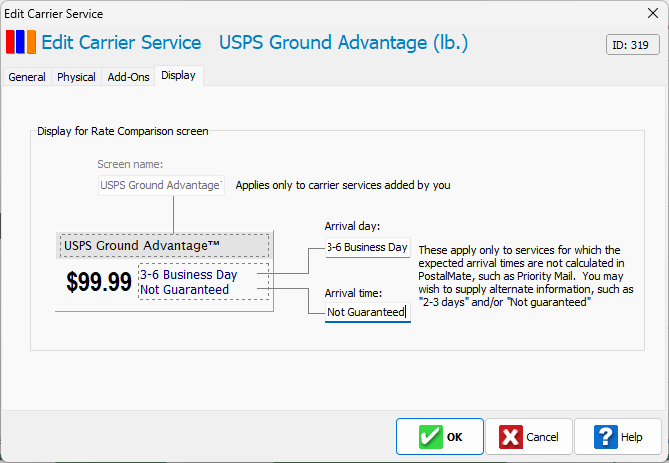Click the preview title USPS Ground Advantage™
The width and height of the screenshot is (669, 463).
pyautogui.click(x=142, y=246)
